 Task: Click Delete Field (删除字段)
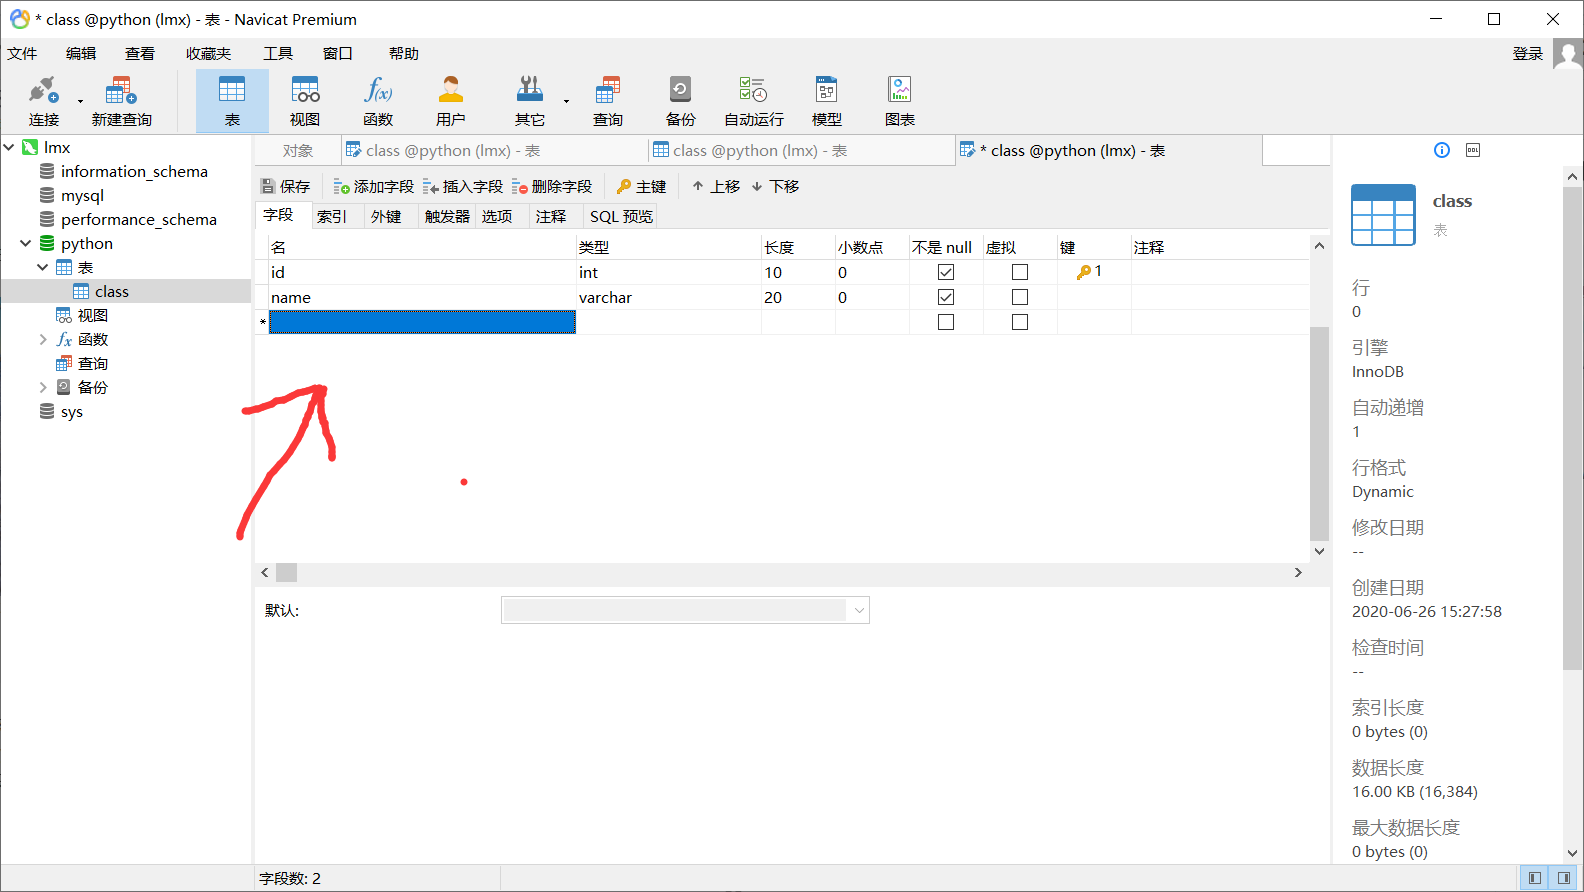click(552, 186)
